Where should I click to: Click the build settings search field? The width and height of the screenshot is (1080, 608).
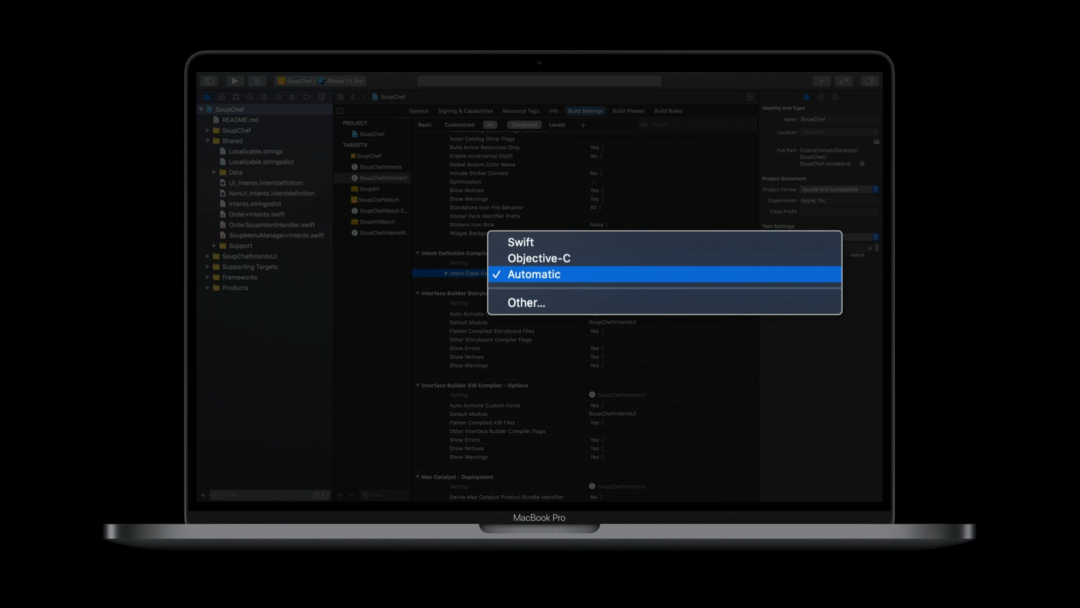(x=696, y=125)
